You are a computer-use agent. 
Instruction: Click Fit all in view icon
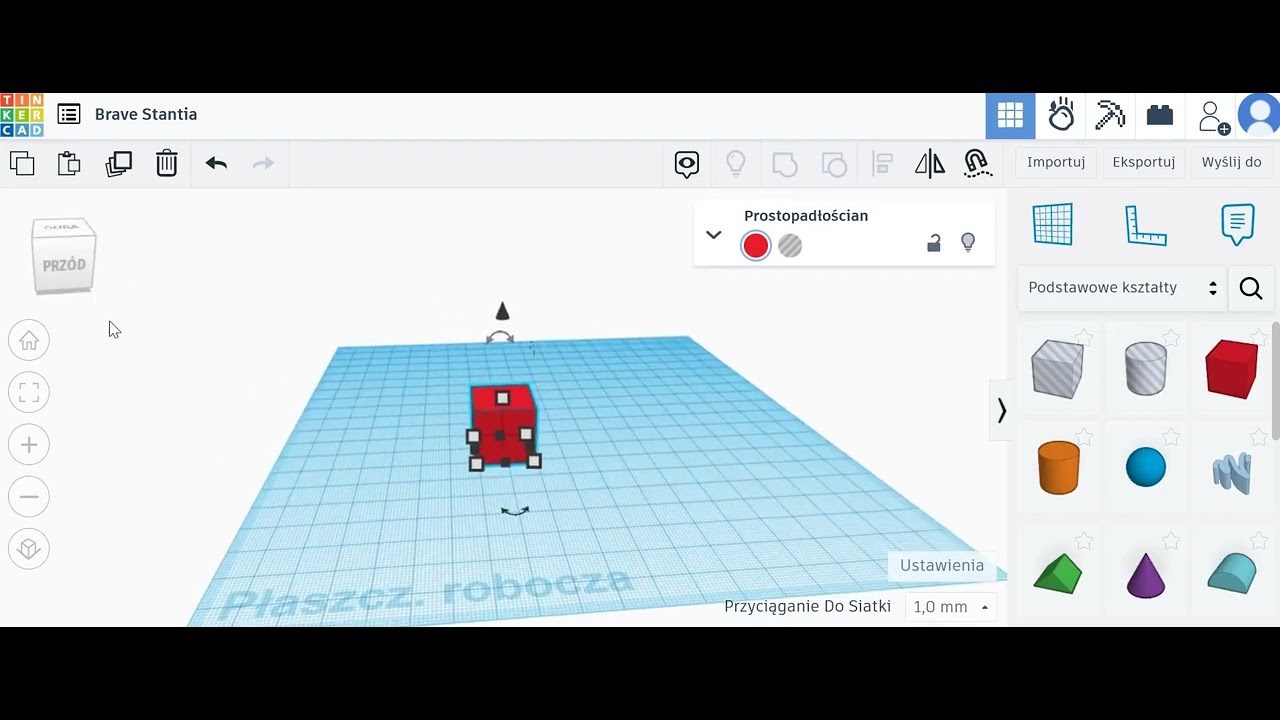click(29, 393)
